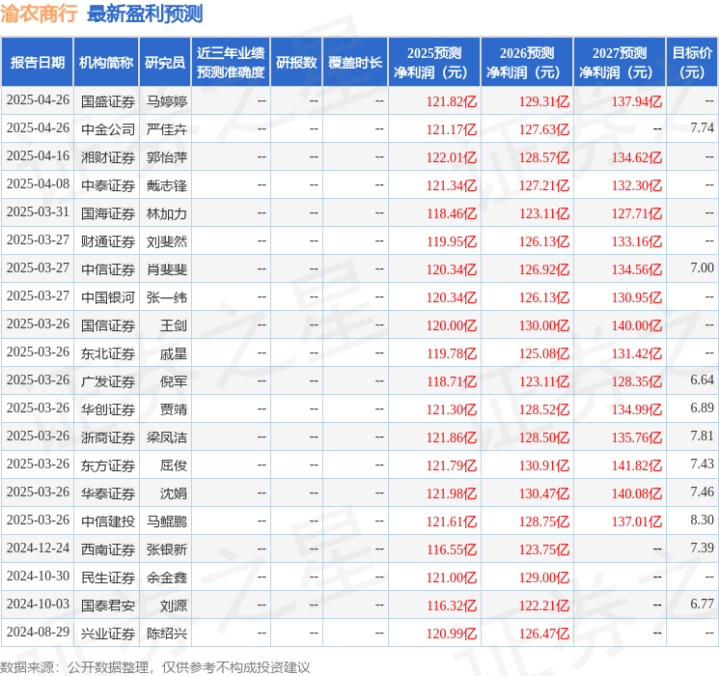Click target price 6.64

tap(702, 380)
